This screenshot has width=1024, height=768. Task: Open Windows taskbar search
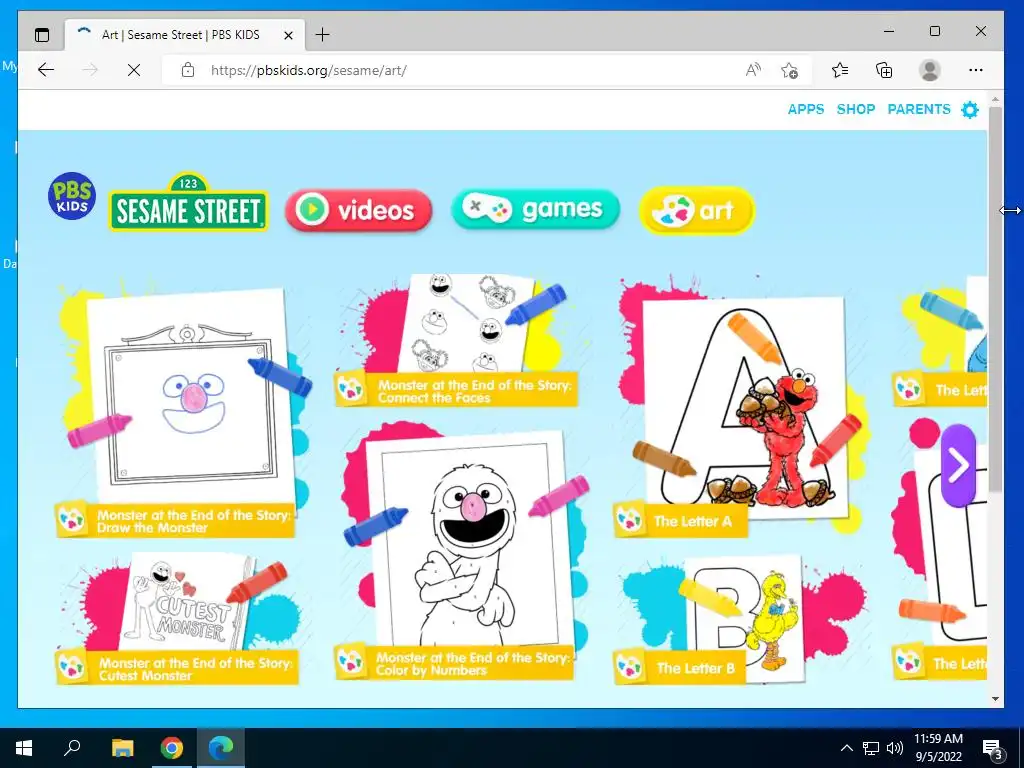[72, 748]
